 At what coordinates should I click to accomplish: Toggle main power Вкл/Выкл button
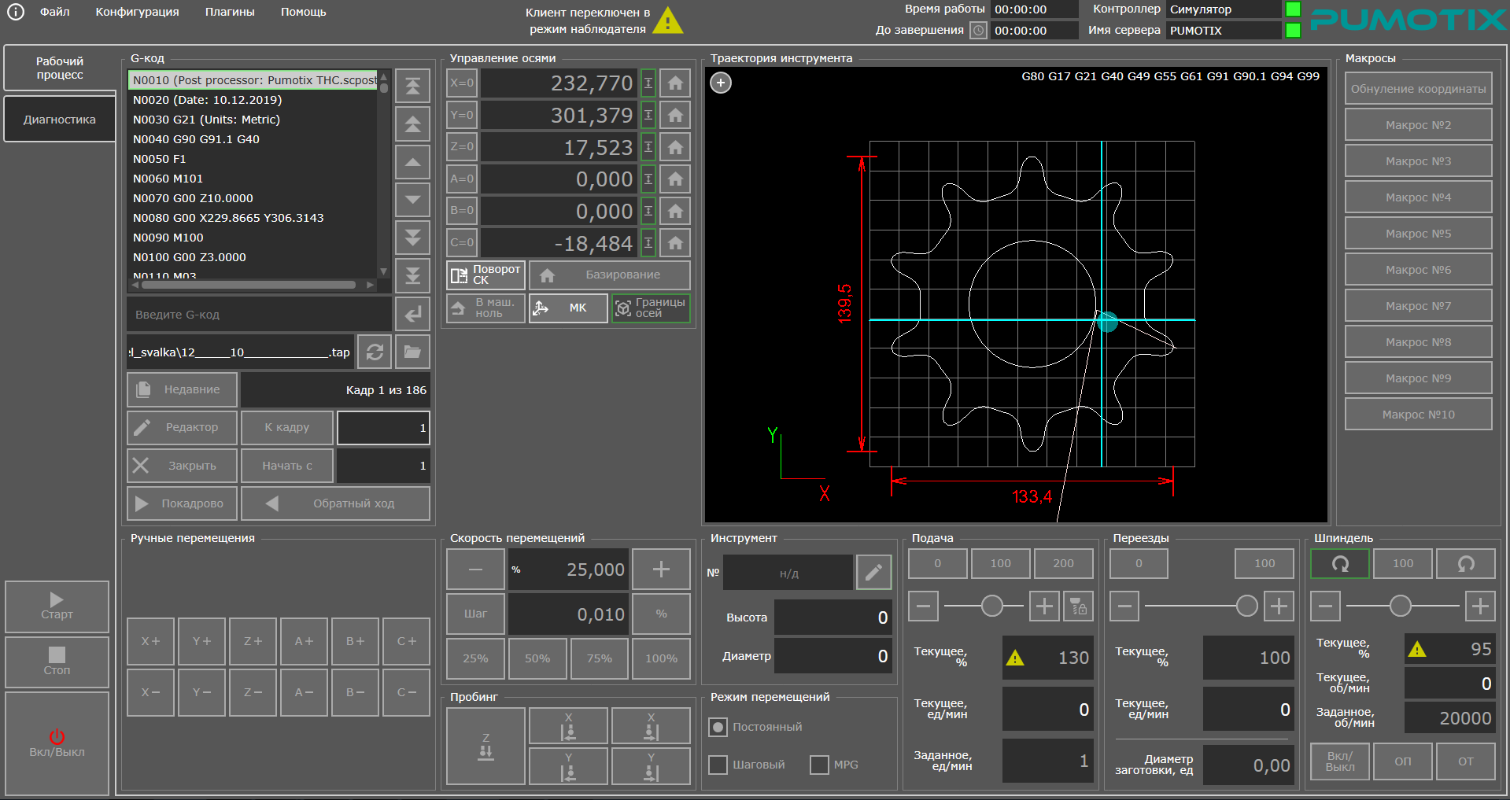(57, 743)
